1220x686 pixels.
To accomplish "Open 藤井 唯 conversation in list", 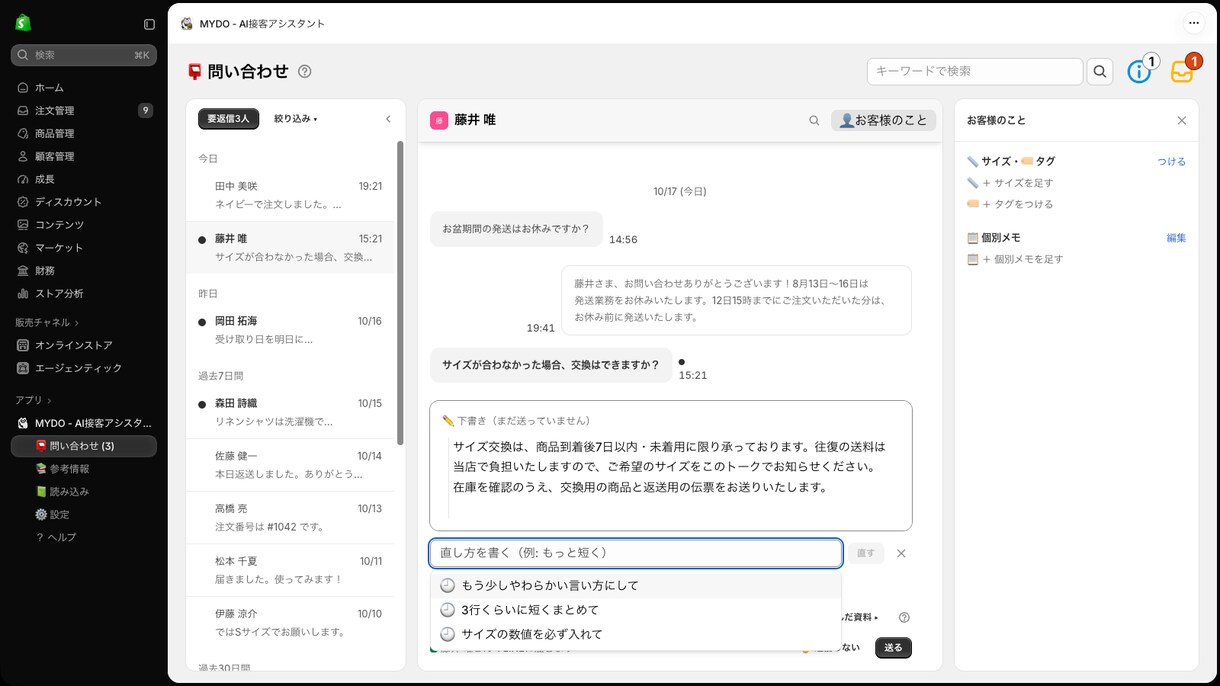I will [x=291, y=247].
